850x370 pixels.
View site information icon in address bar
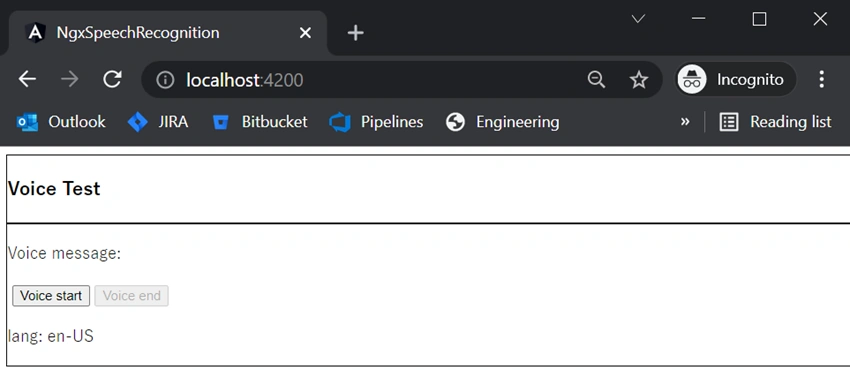pos(165,80)
